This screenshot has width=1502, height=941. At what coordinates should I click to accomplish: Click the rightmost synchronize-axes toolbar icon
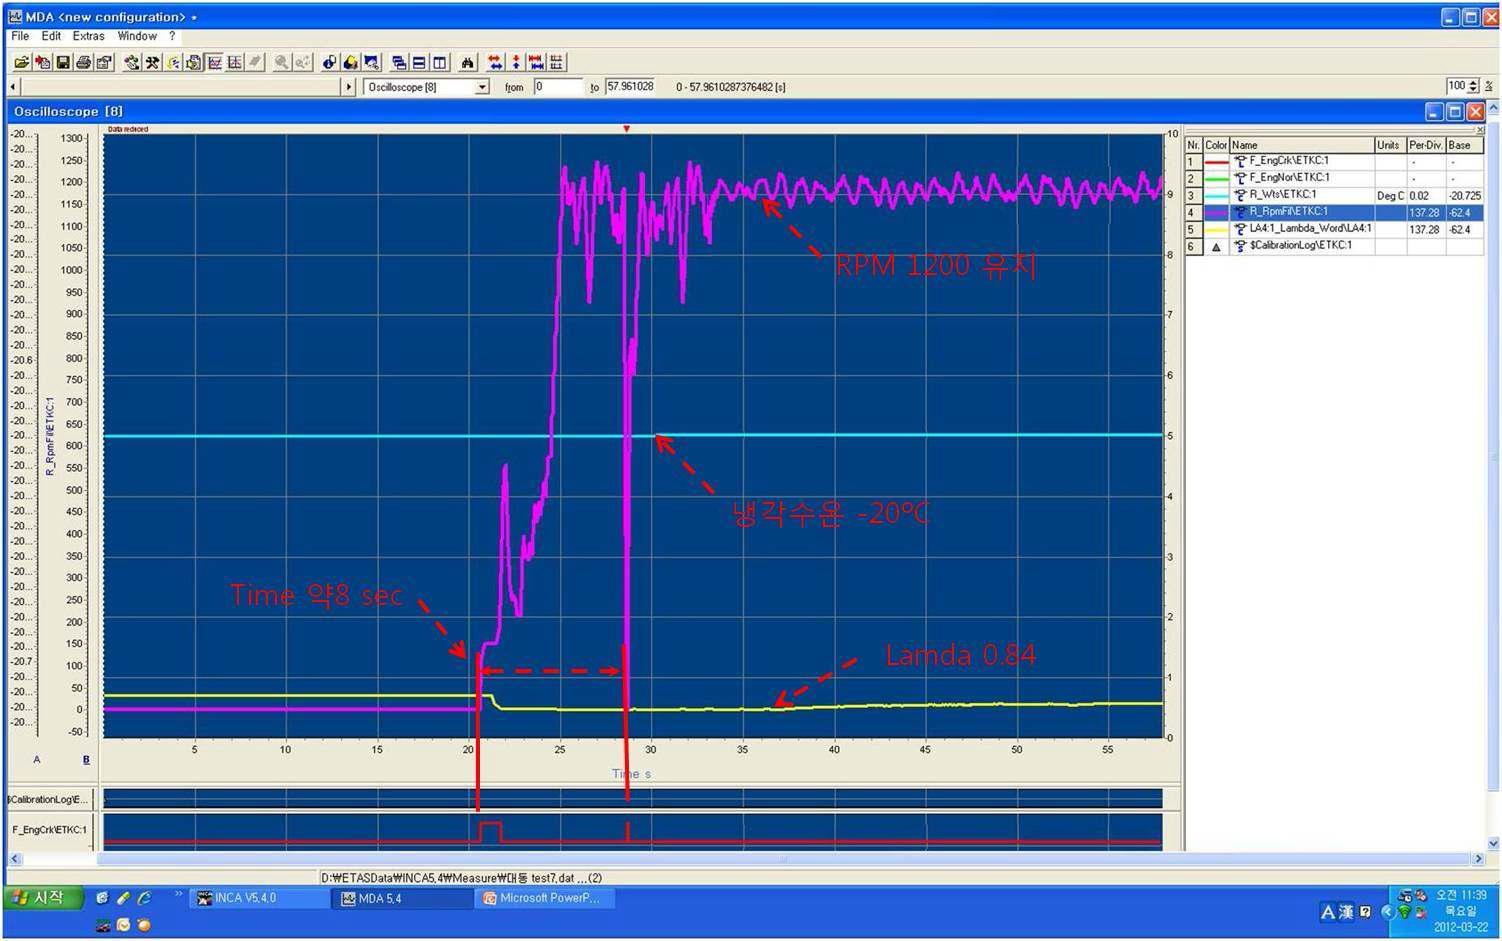(557, 62)
